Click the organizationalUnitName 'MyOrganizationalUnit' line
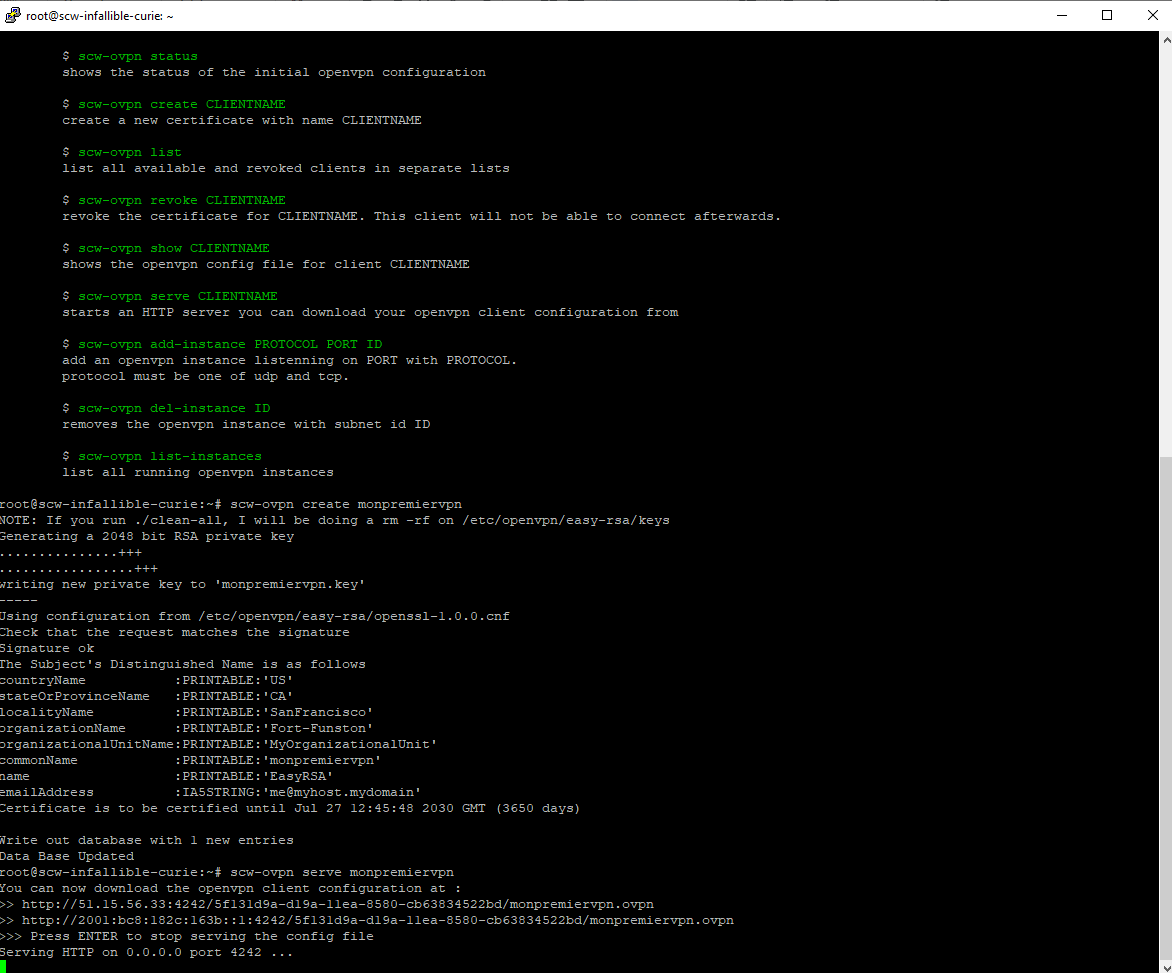 (x=218, y=744)
